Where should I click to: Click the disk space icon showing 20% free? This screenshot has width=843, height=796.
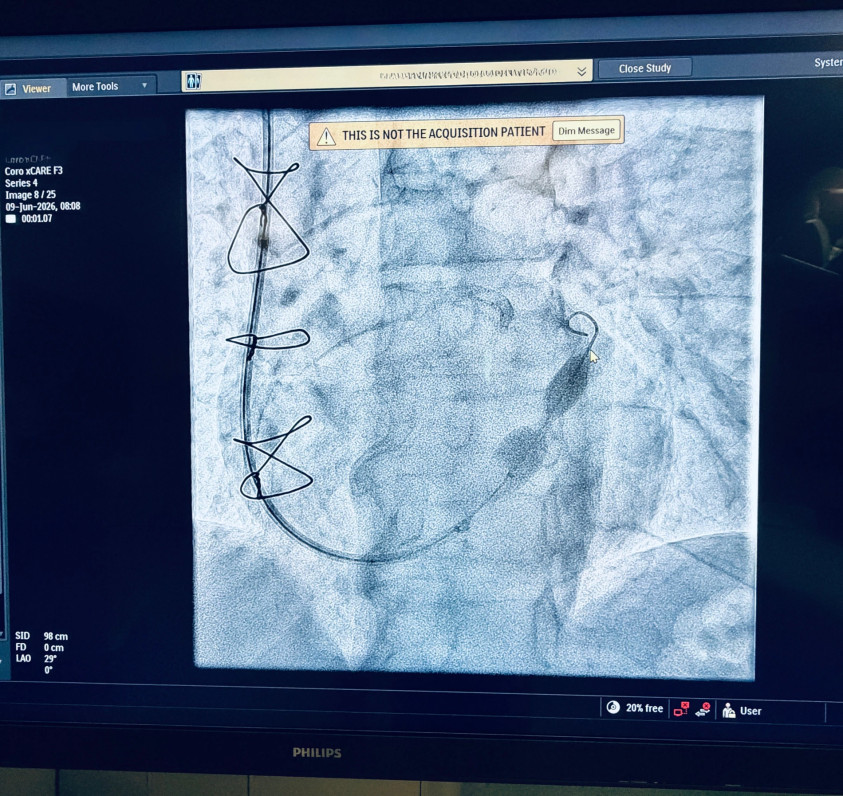(613, 707)
